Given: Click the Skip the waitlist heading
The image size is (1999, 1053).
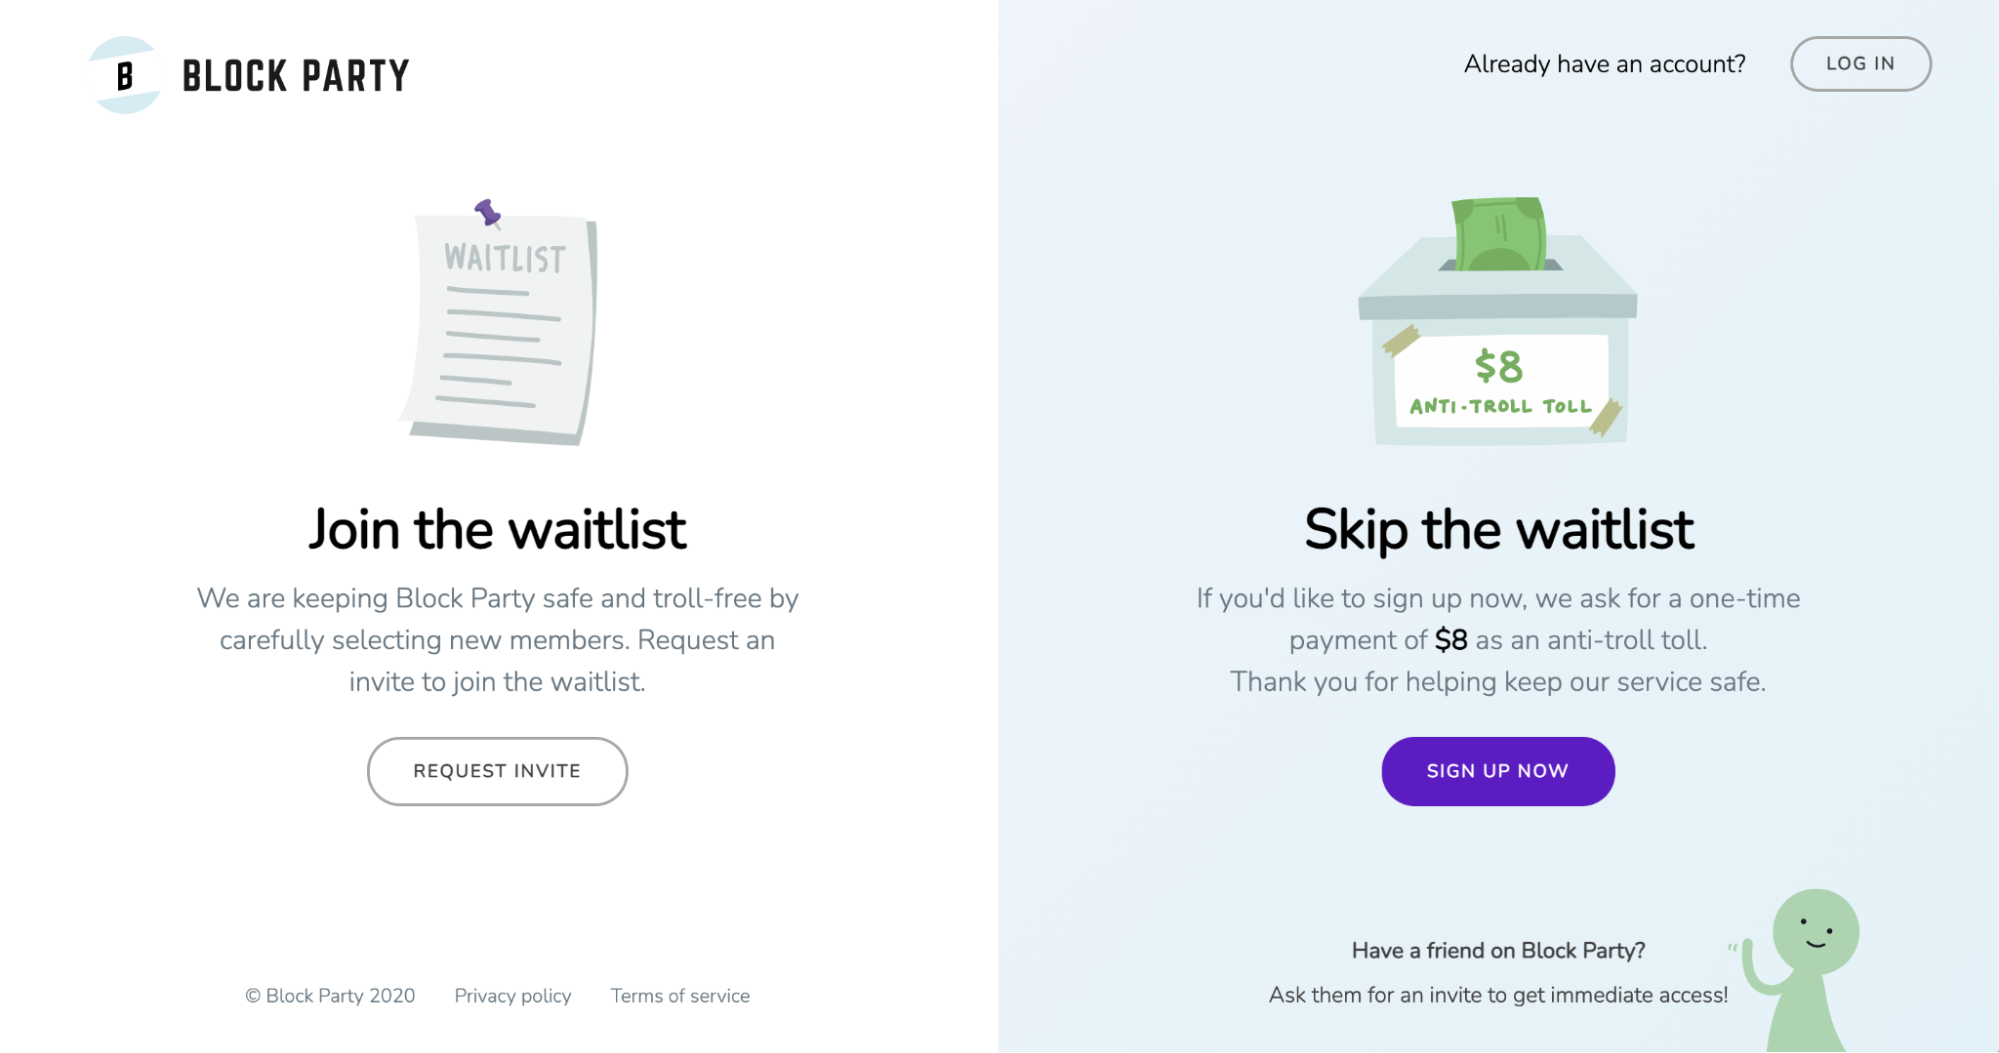Looking at the screenshot, I should [x=1499, y=529].
